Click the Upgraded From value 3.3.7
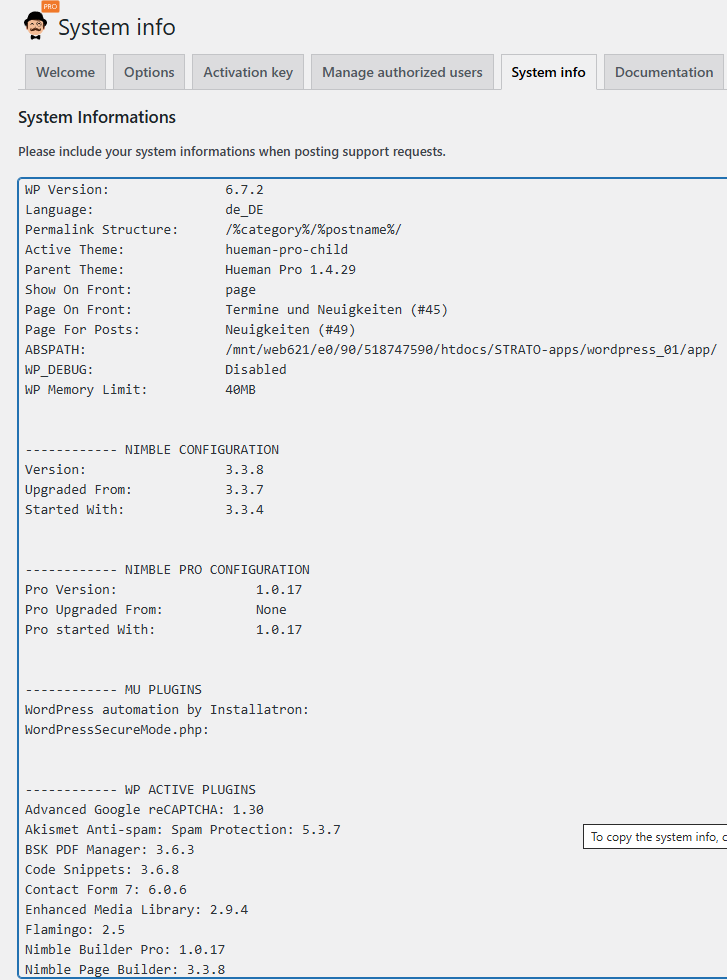Image resolution: width=727 pixels, height=980 pixels. click(244, 489)
